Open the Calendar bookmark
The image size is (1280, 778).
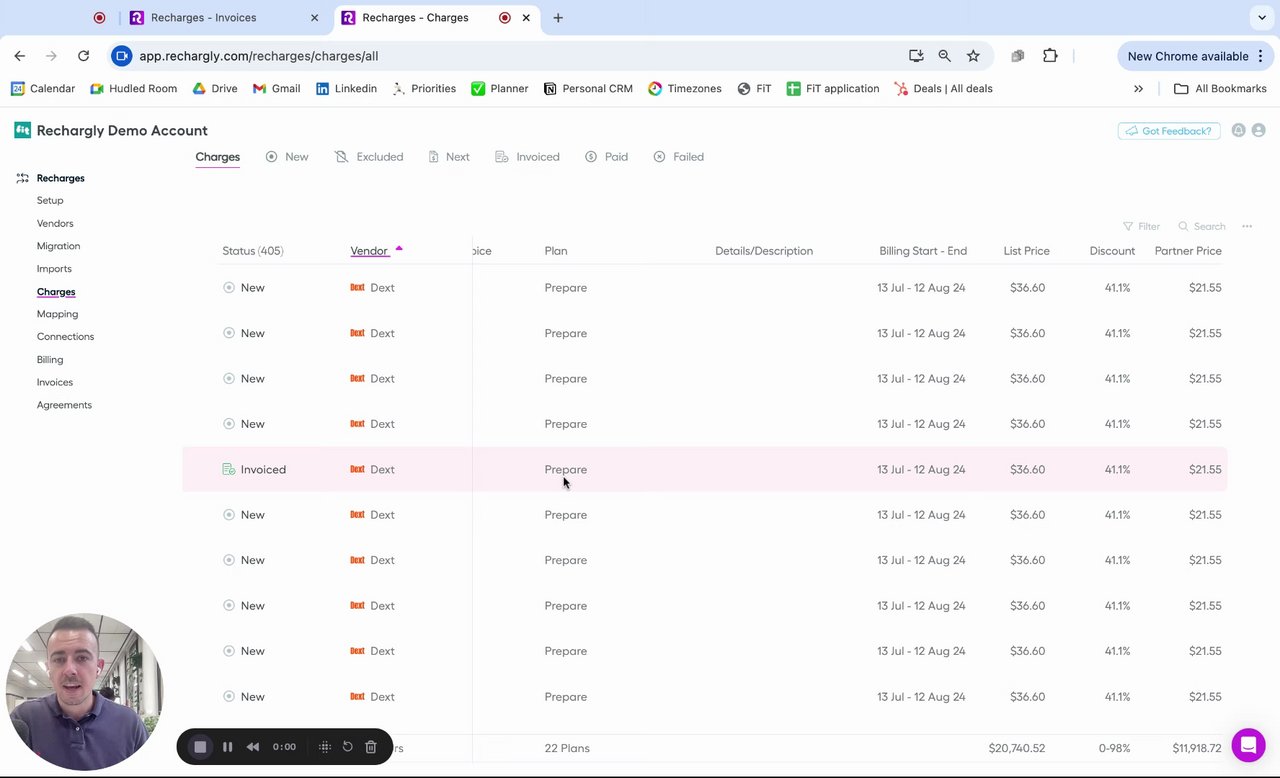click(x=43, y=88)
